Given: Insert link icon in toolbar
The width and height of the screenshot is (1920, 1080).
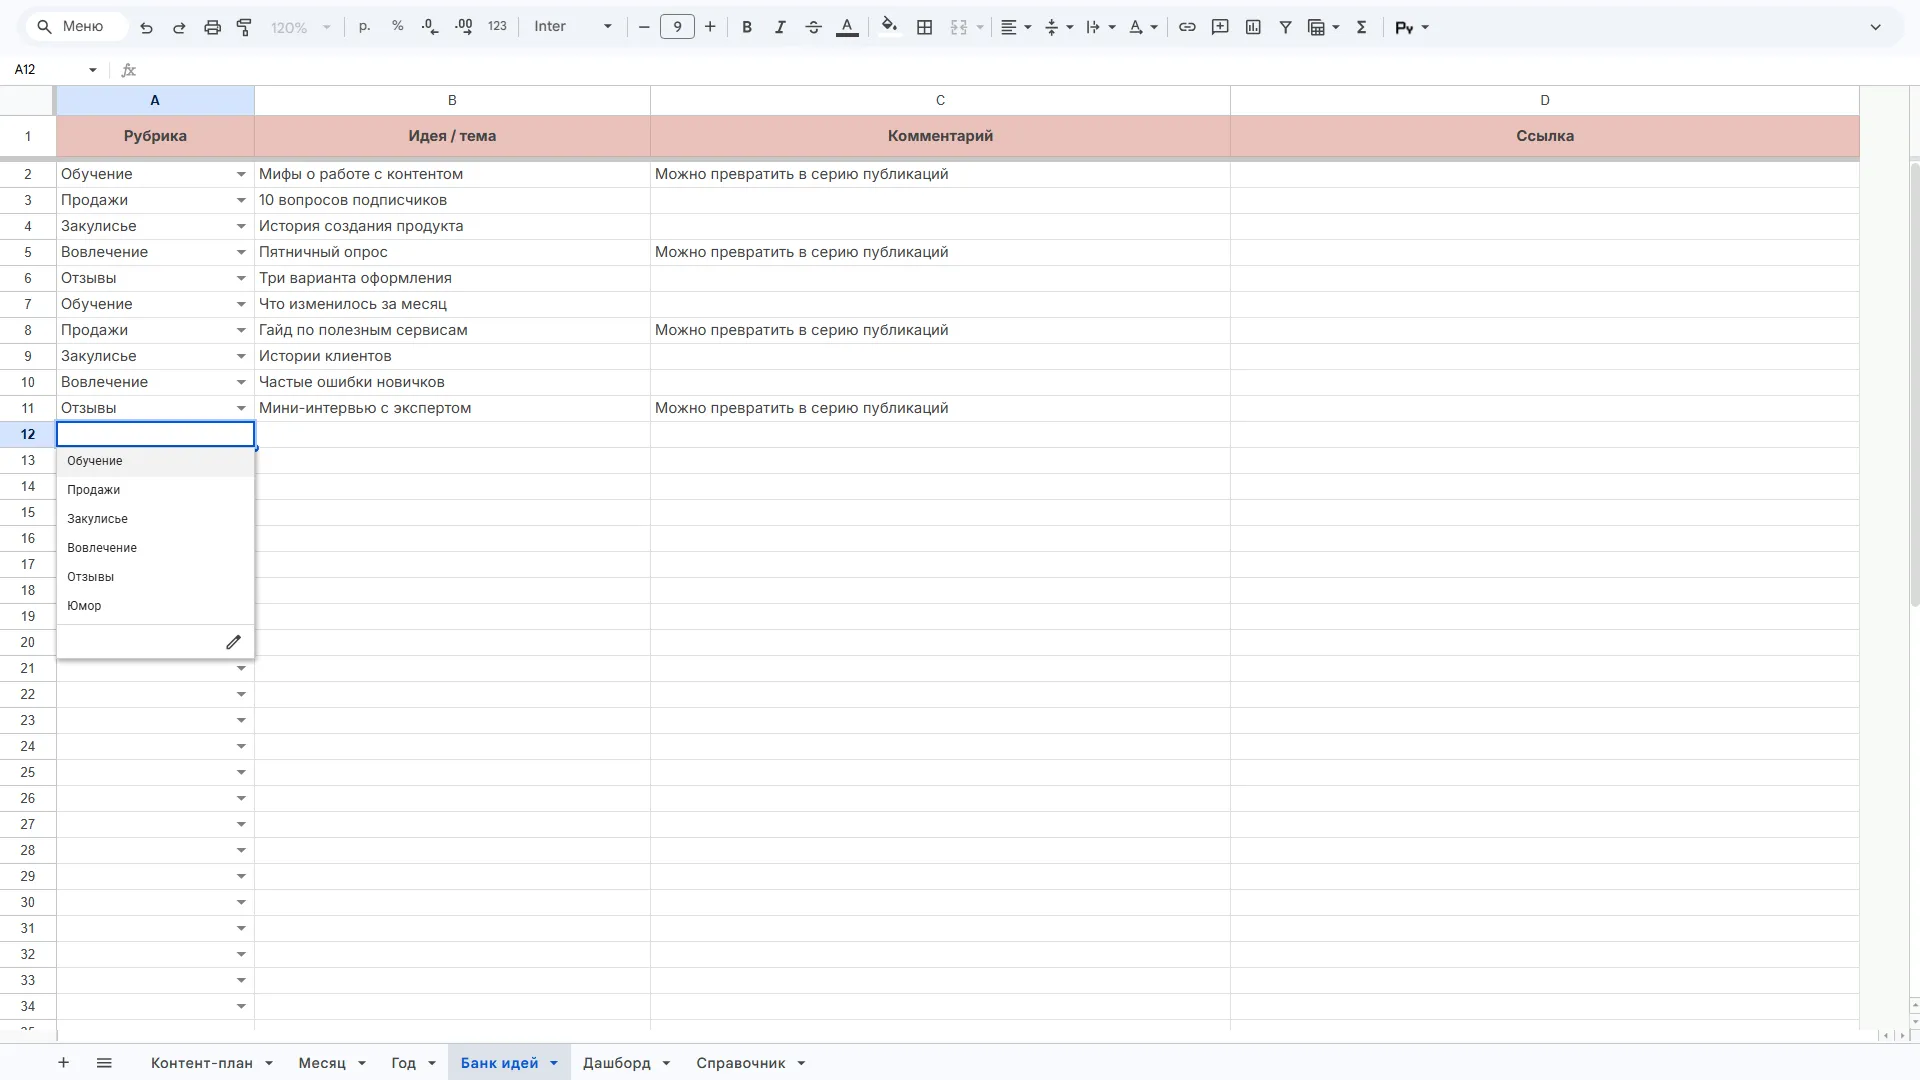Looking at the screenshot, I should [1187, 27].
